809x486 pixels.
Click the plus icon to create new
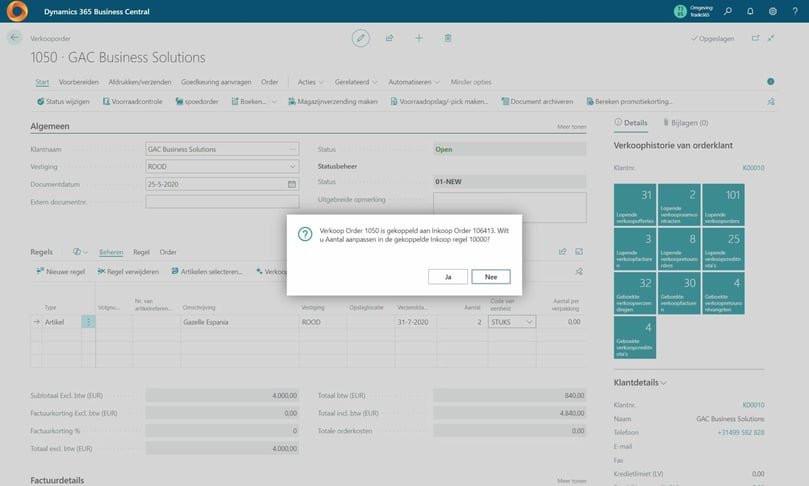click(419, 38)
